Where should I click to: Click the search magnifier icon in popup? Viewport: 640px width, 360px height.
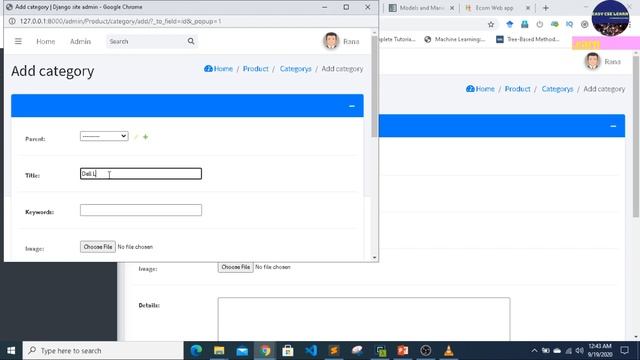[x=191, y=41]
